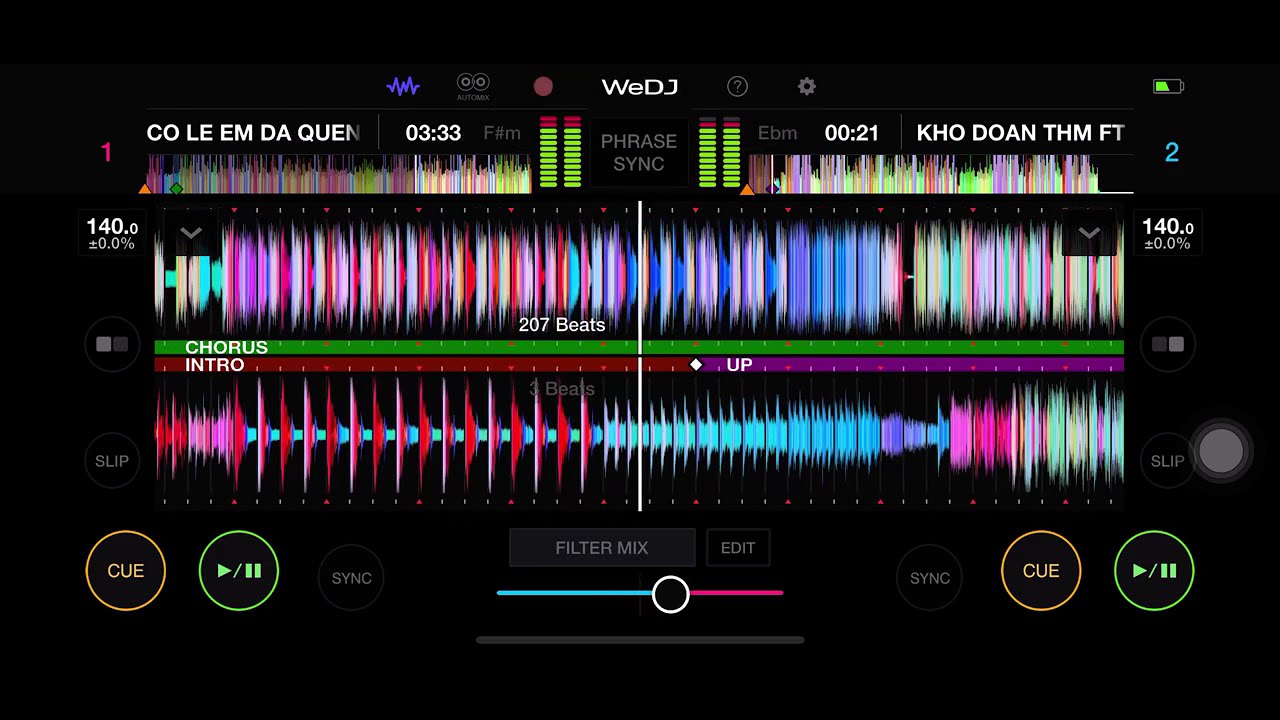Tap the EDIT button

click(738, 548)
